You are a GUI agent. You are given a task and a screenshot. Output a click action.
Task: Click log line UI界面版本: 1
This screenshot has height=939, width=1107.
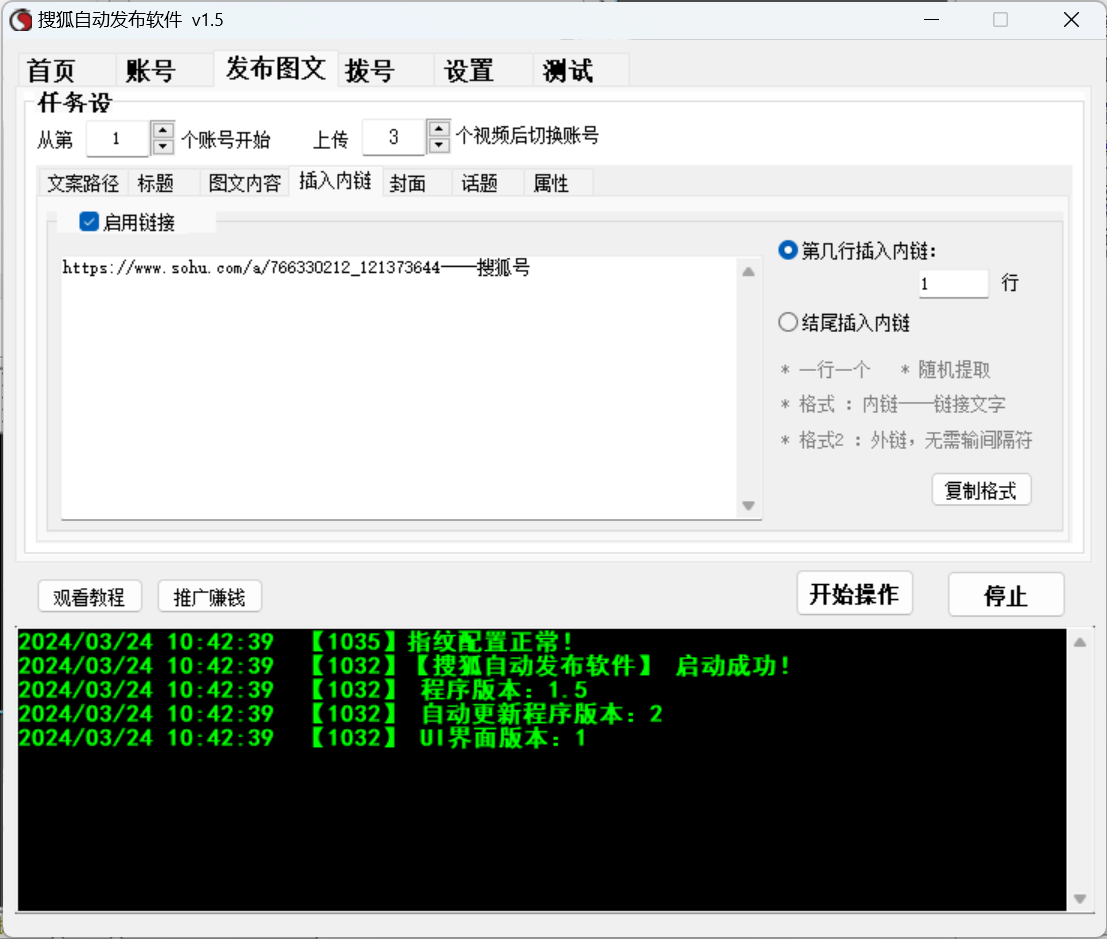pos(302,738)
